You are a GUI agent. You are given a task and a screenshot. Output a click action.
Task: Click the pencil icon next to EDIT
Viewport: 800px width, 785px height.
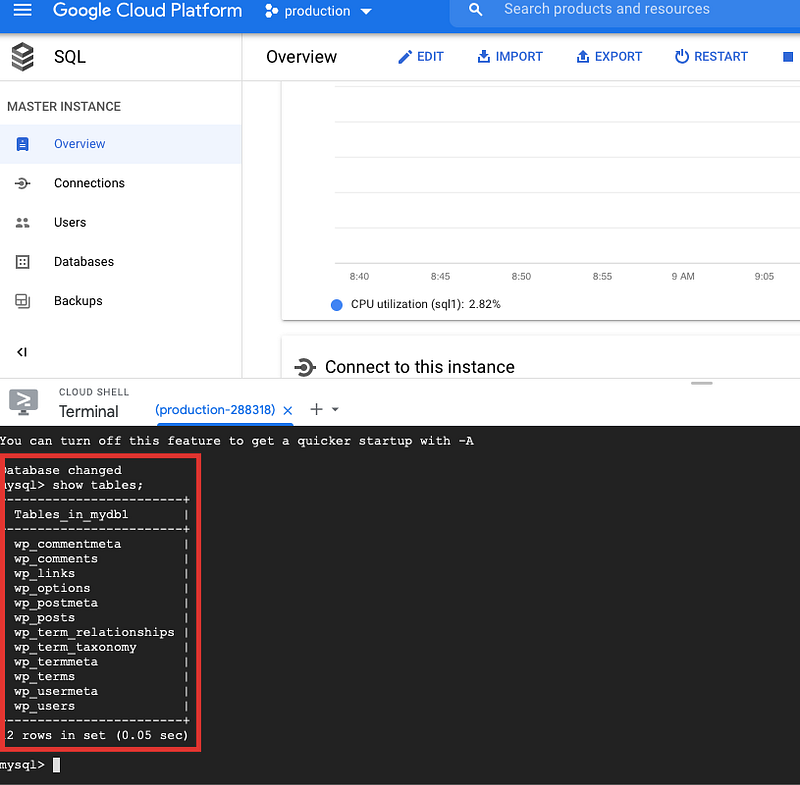[405, 57]
